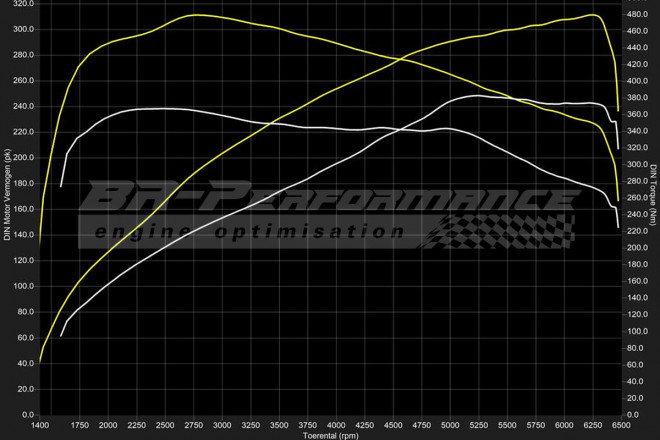The height and width of the screenshot is (440, 660).
Task: Click 300.0 on the right torque axis
Action: [636, 165]
